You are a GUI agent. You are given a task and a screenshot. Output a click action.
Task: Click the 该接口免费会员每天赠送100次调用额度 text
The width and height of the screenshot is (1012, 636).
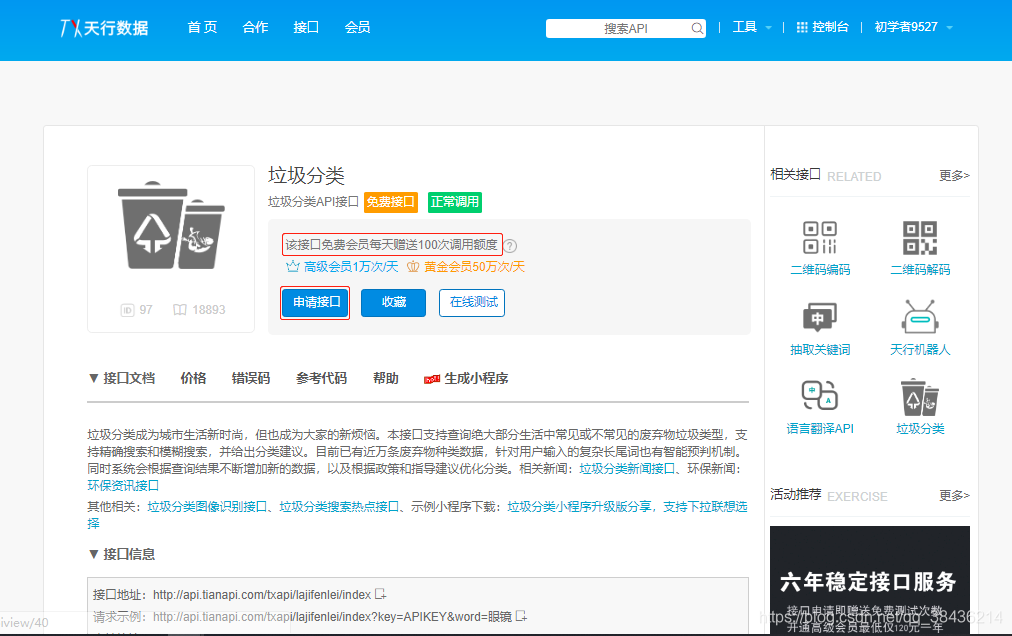point(392,245)
